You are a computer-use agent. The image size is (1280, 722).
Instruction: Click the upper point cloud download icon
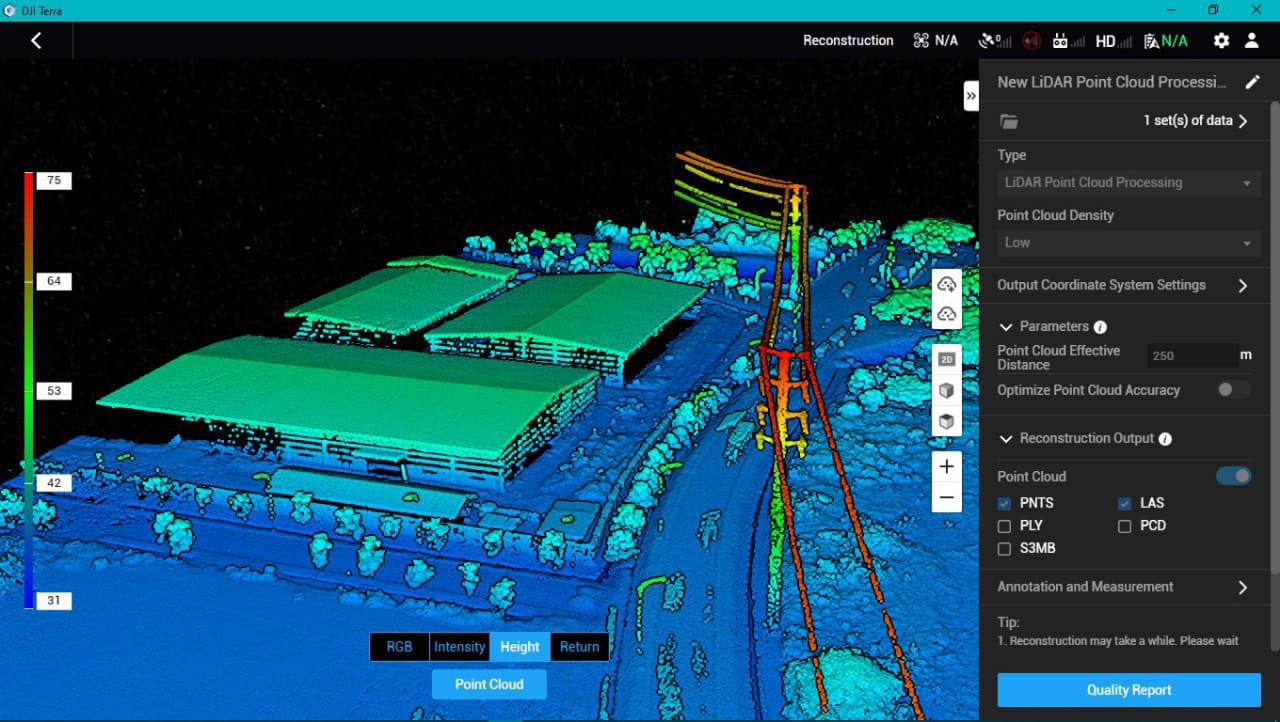click(x=946, y=285)
